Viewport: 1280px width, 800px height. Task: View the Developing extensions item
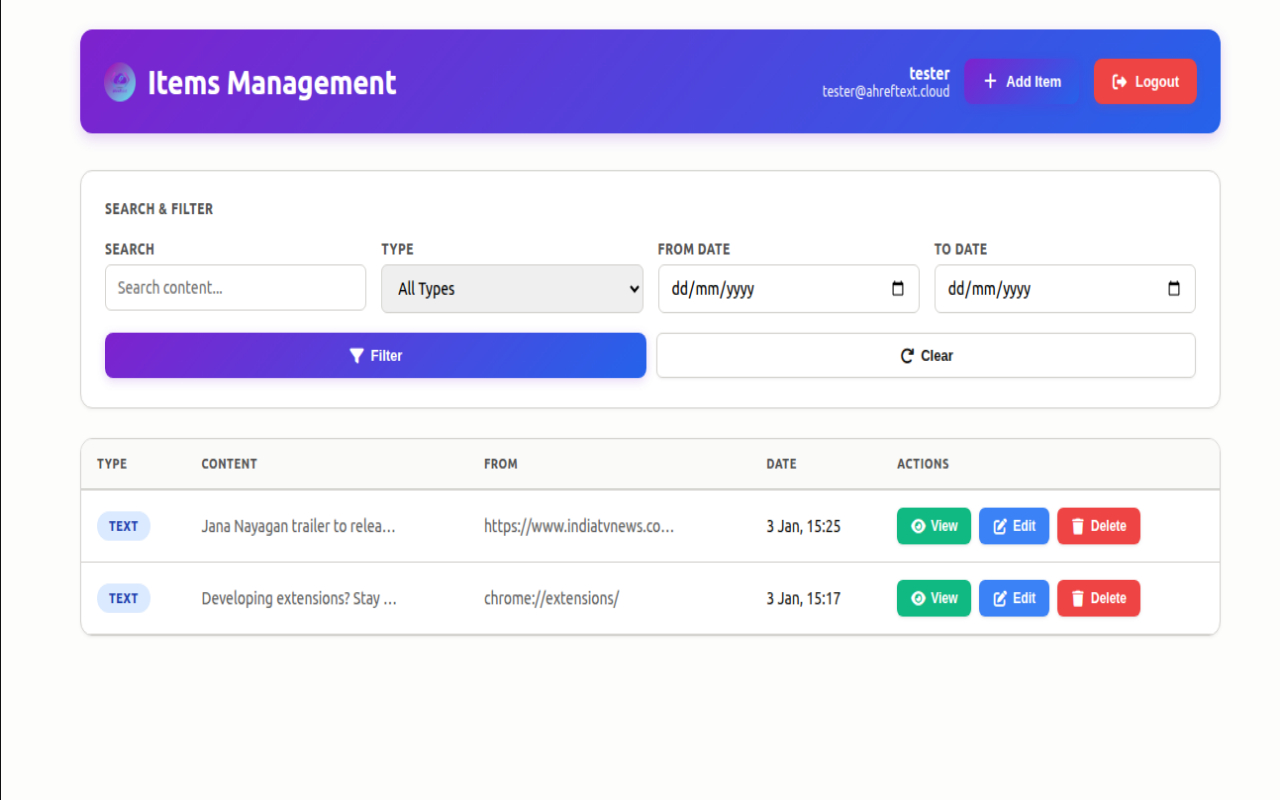934,598
